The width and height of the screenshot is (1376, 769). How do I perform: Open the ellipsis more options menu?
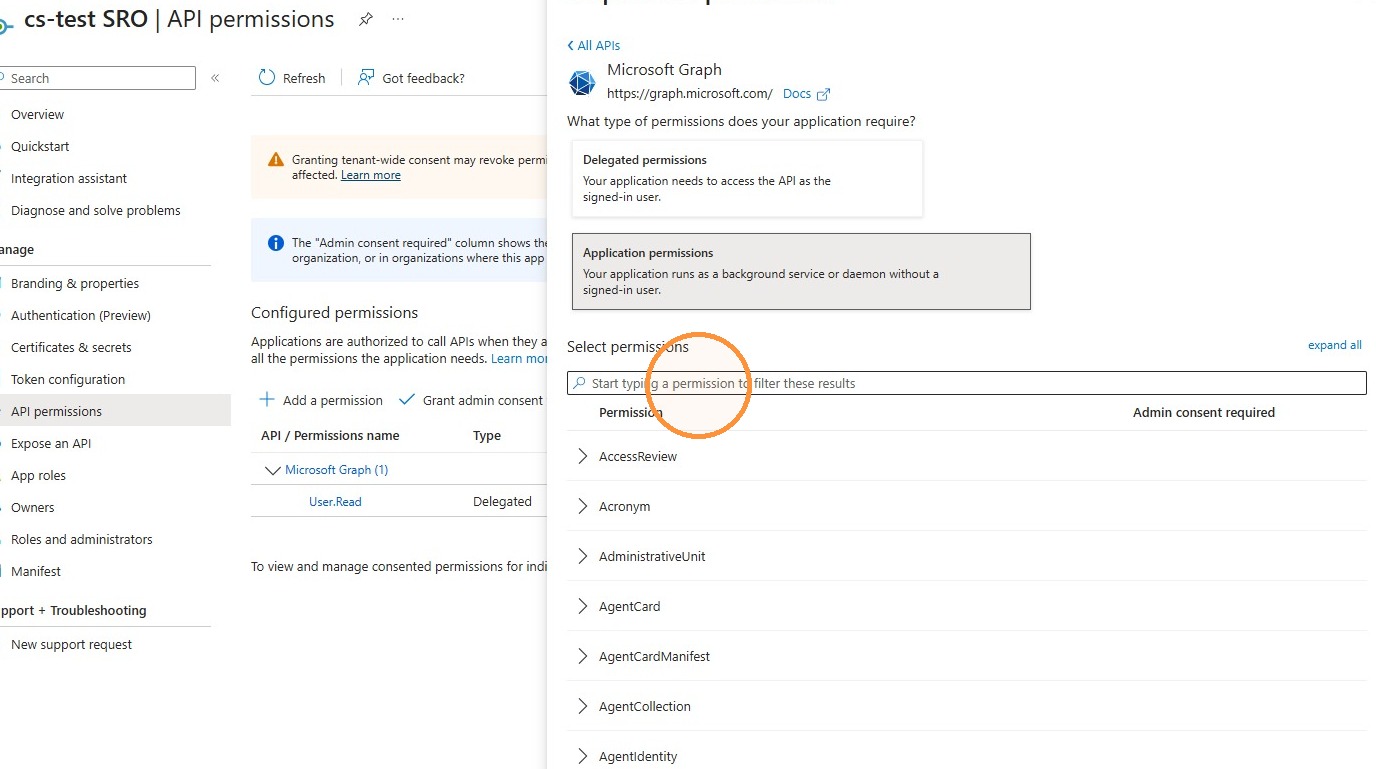click(398, 19)
